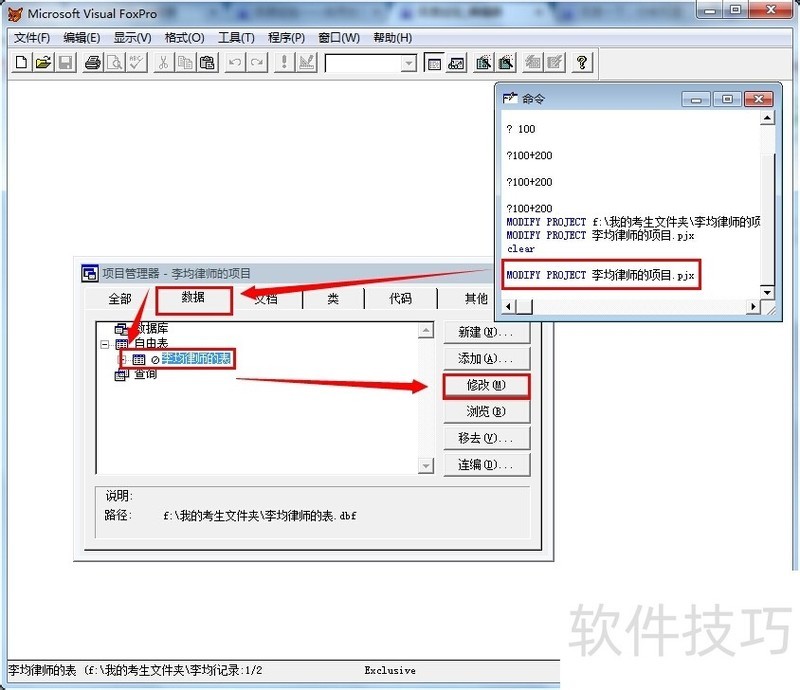Click the Run exclamation mark icon
800x690 pixels.
click(x=284, y=62)
